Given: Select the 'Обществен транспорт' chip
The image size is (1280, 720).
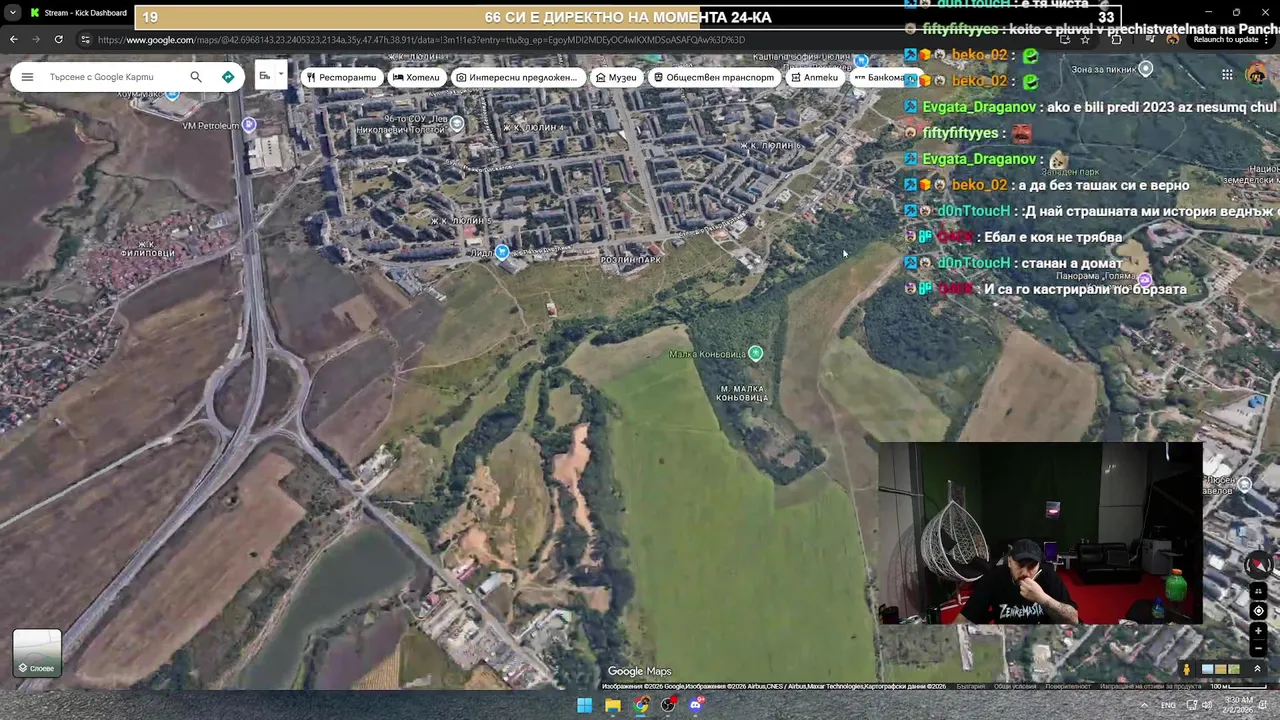Looking at the screenshot, I should coord(713,77).
